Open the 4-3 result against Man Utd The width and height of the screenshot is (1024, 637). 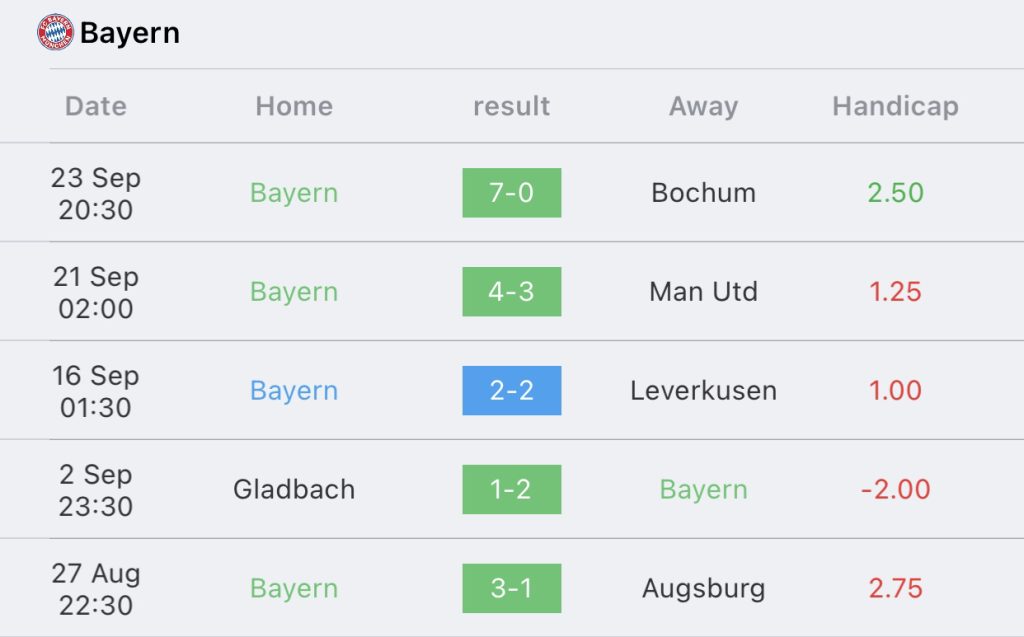click(x=511, y=292)
